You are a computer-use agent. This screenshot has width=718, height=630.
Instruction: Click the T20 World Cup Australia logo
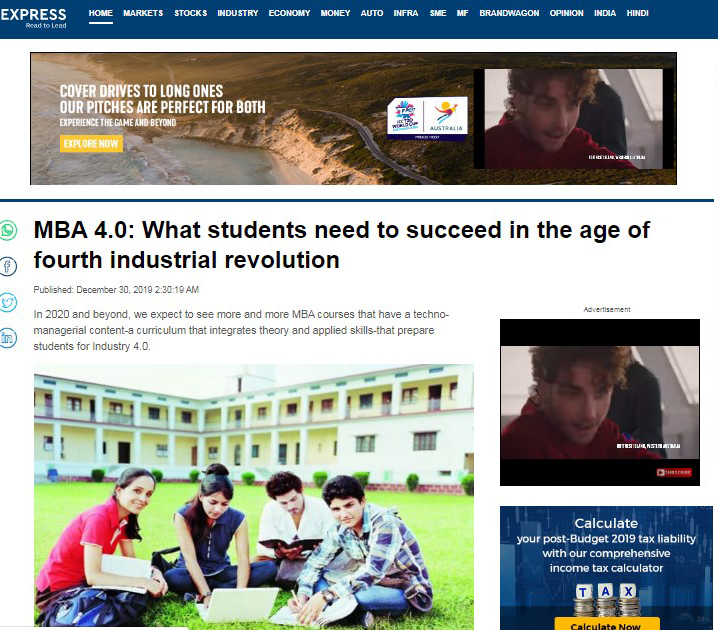coord(427,118)
